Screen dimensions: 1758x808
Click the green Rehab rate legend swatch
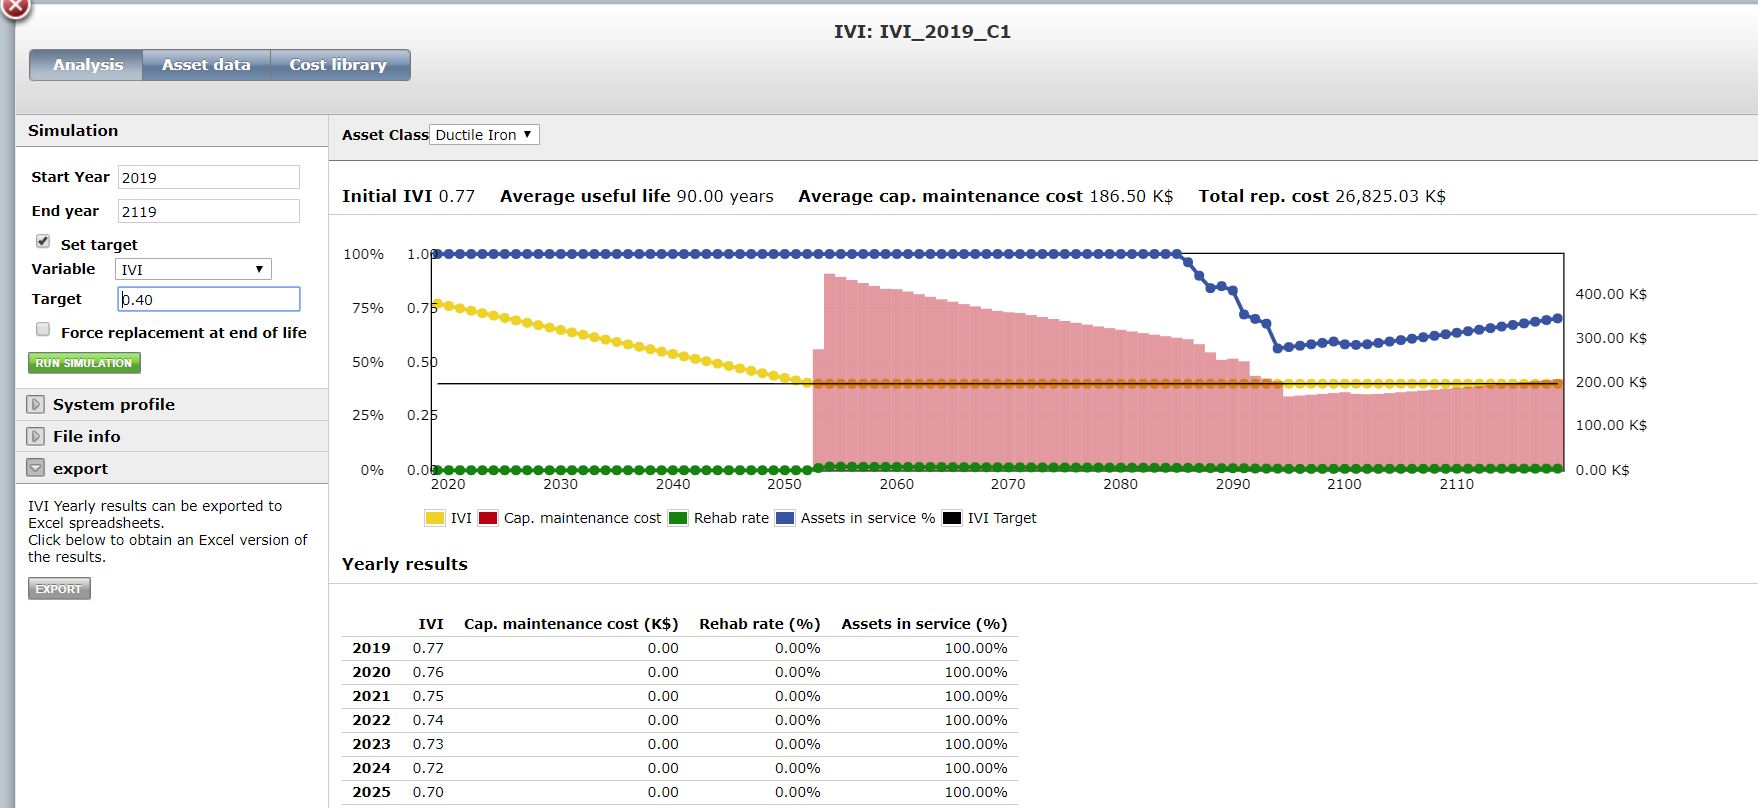coord(678,518)
